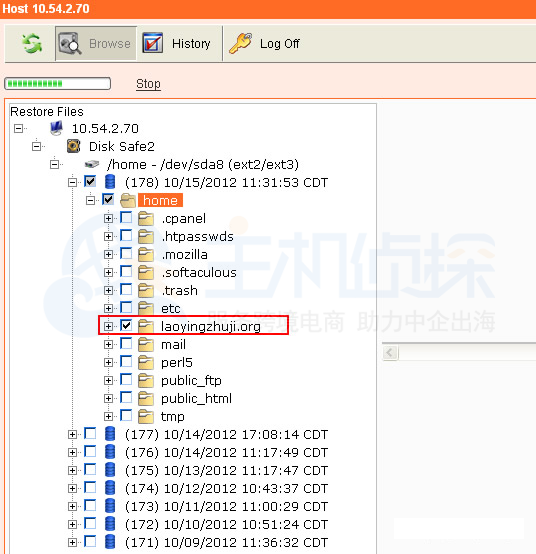Click the green refresh arrows icon
The width and height of the screenshot is (536, 554).
coord(32,43)
